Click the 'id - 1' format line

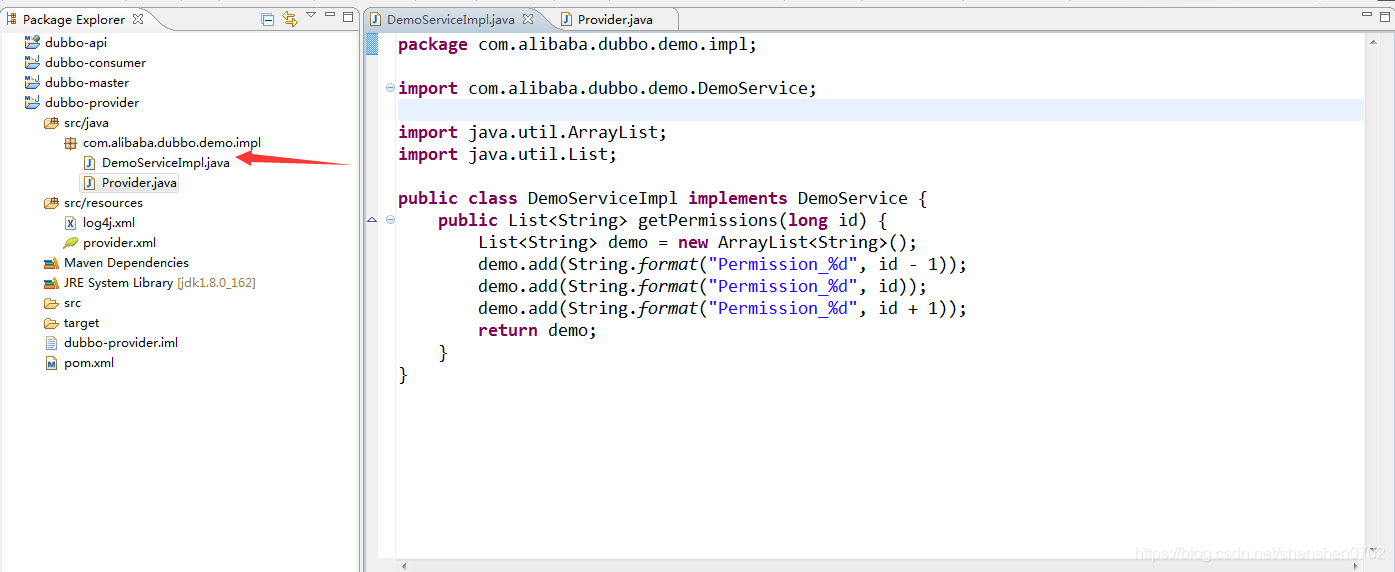tap(722, 264)
